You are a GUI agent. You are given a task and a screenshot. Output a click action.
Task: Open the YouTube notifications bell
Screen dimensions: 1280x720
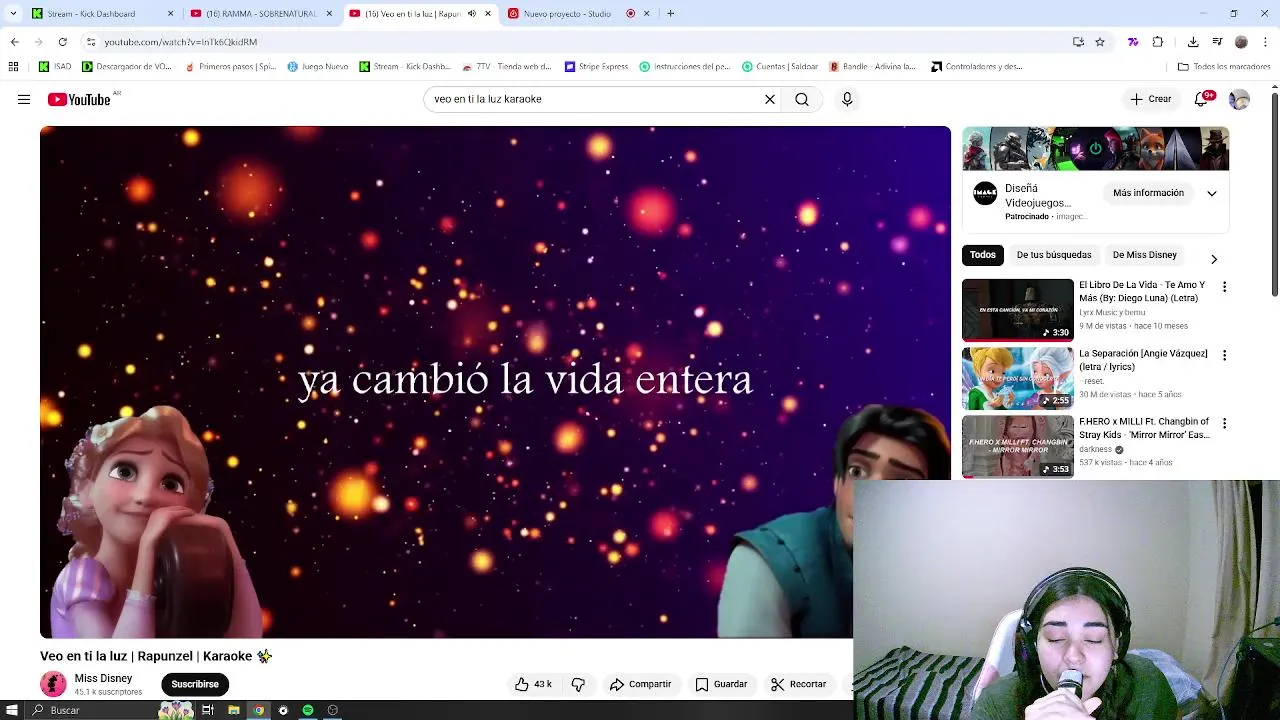[1203, 99]
